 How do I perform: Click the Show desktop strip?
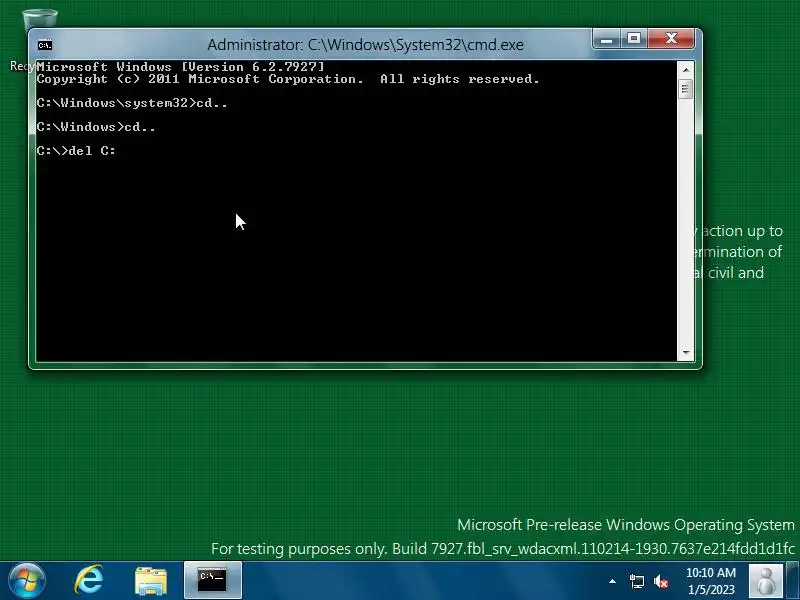tap(793, 581)
